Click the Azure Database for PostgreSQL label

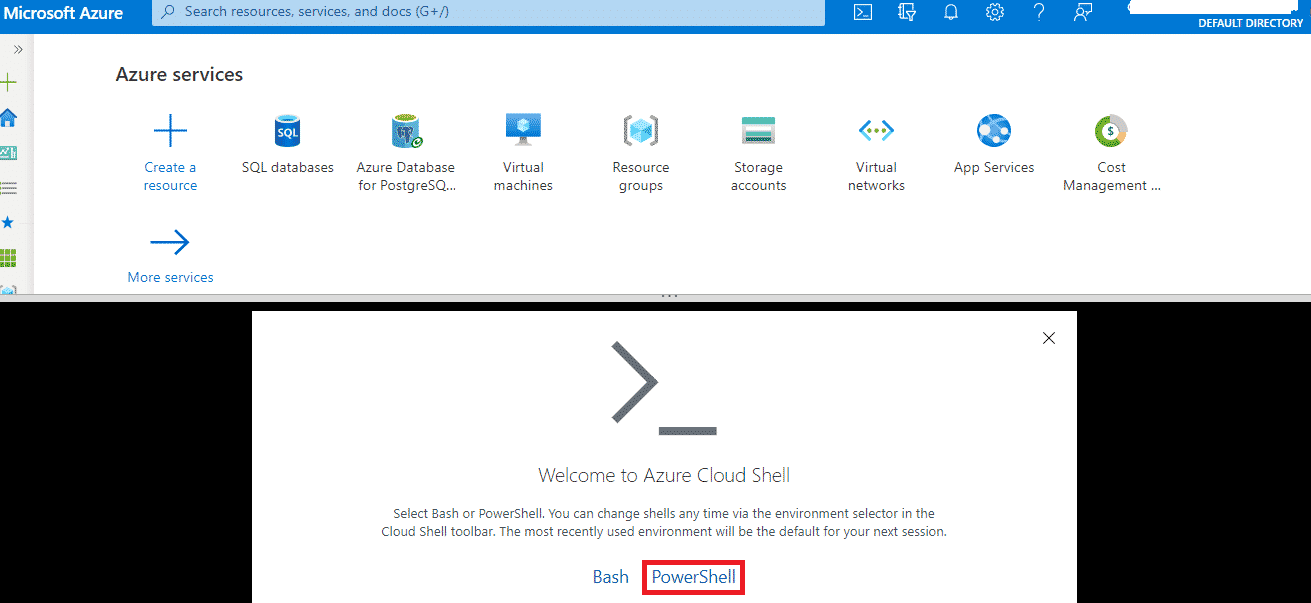(406, 176)
